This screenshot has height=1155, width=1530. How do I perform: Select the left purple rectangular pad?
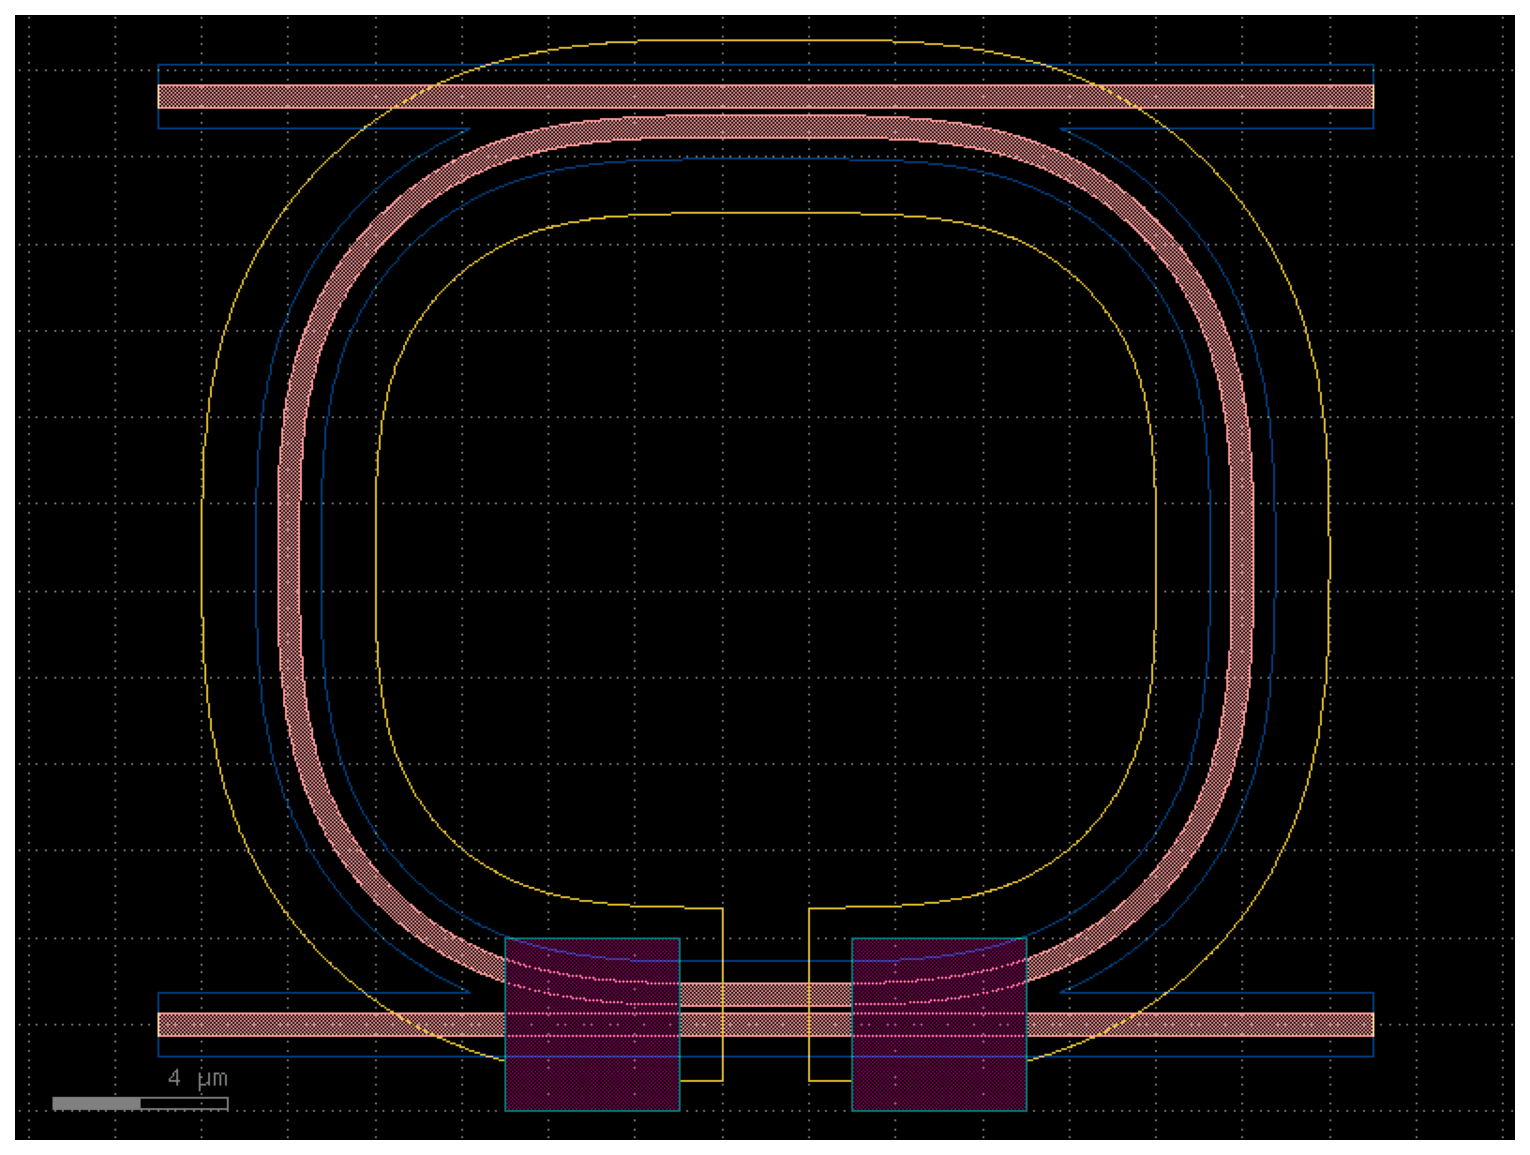(592, 1024)
